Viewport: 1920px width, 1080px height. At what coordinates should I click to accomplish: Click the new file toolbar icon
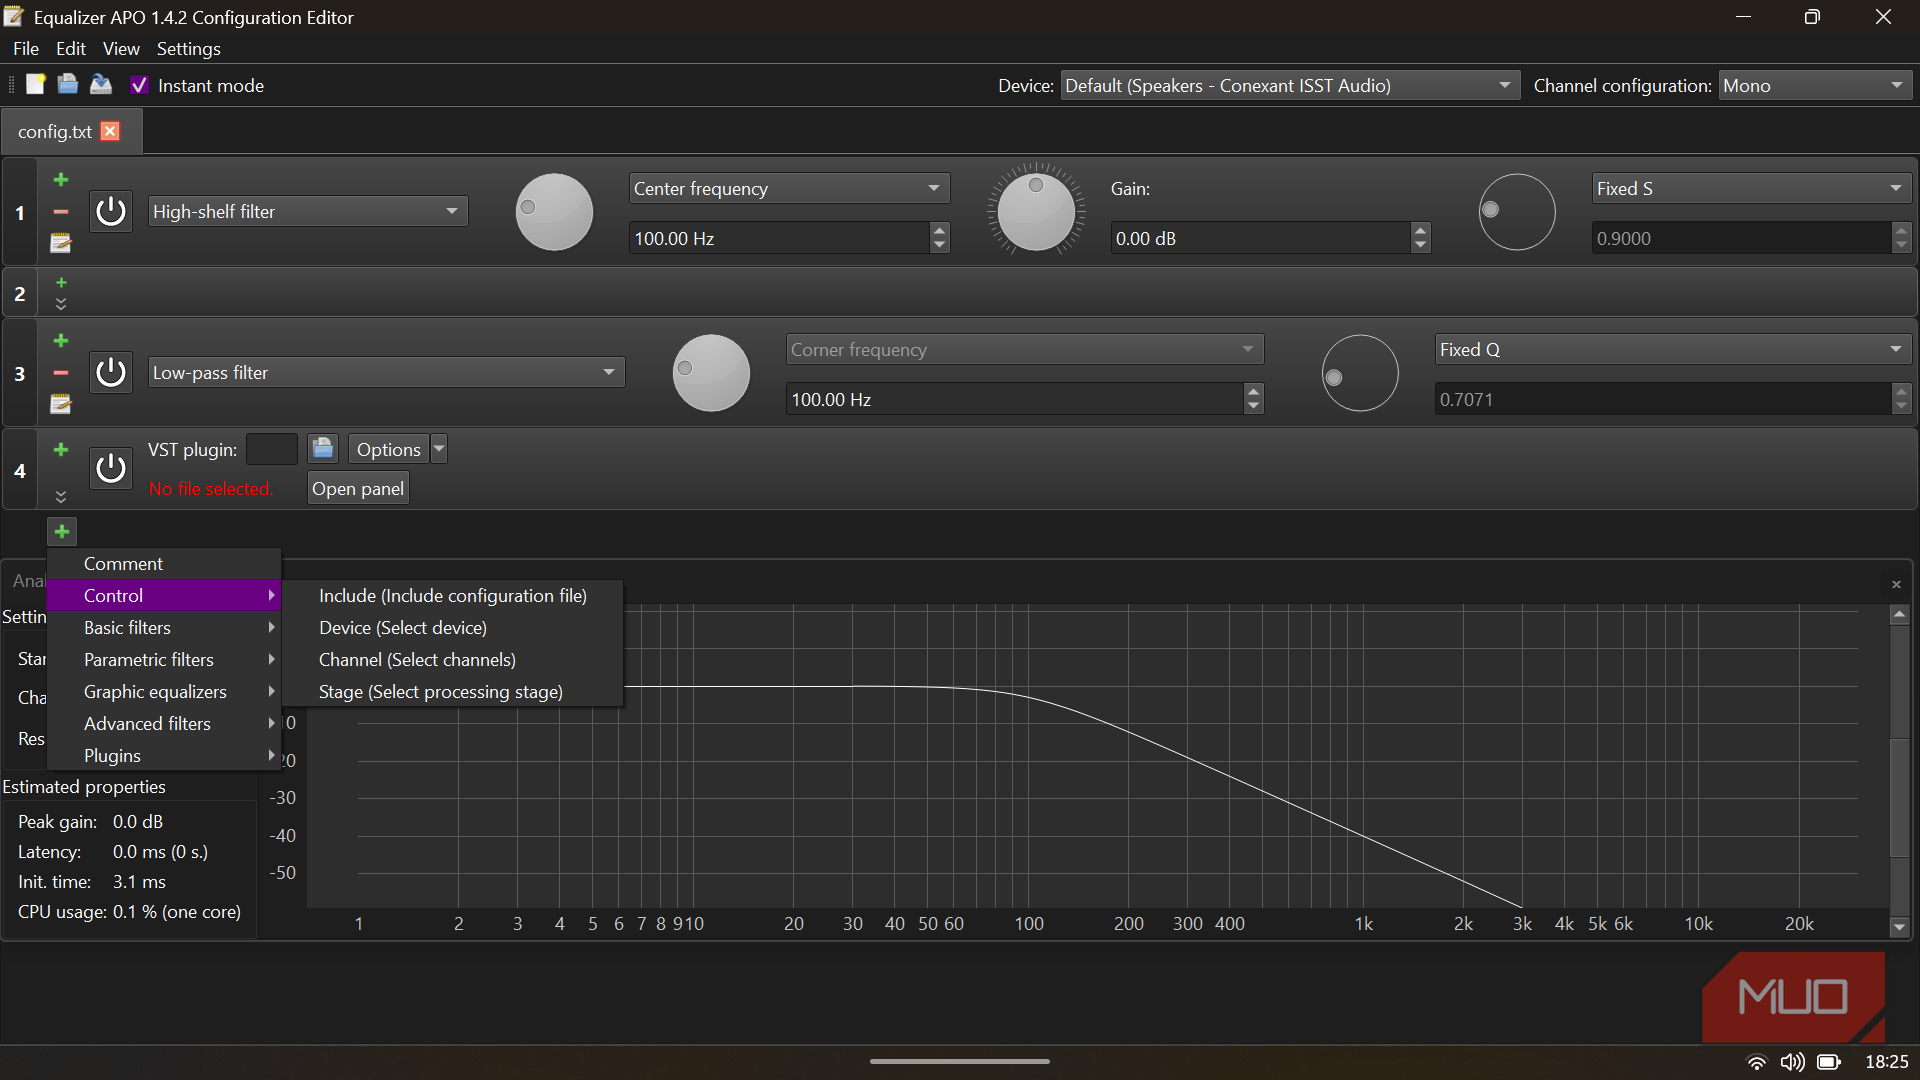tap(36, 85)
